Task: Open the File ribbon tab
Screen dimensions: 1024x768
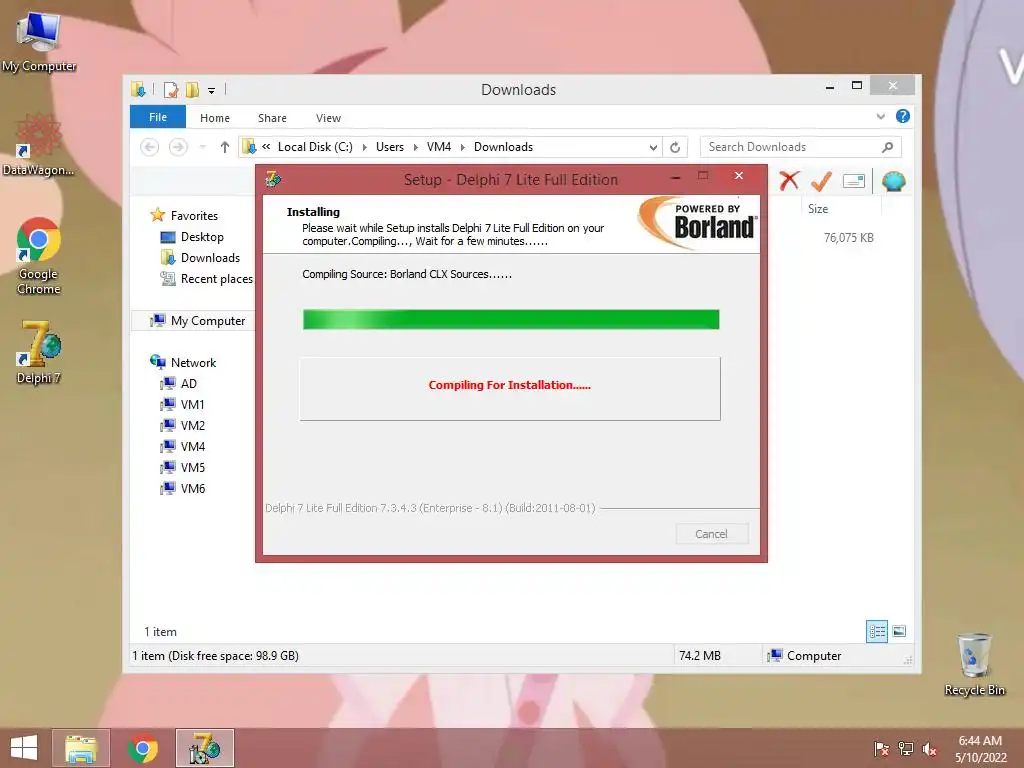Action: point(158,117)
